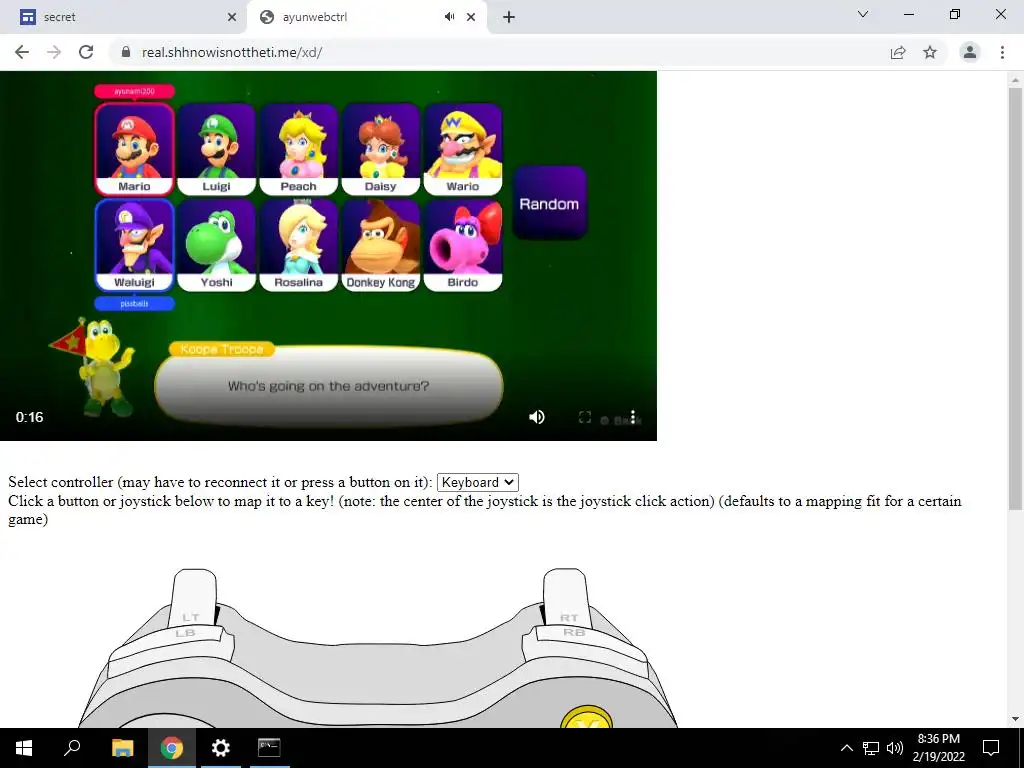Go forward with the browser arrow
The width and height of the screenshot is (1024, 768).
(54, 52)
